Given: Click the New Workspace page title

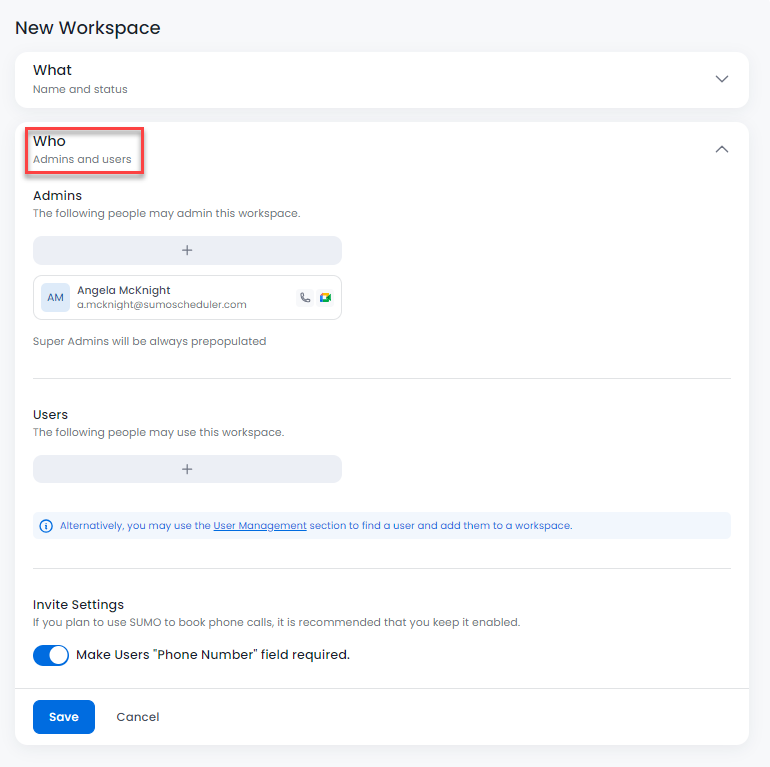Looking at the screenshot, I should (87, 28).
